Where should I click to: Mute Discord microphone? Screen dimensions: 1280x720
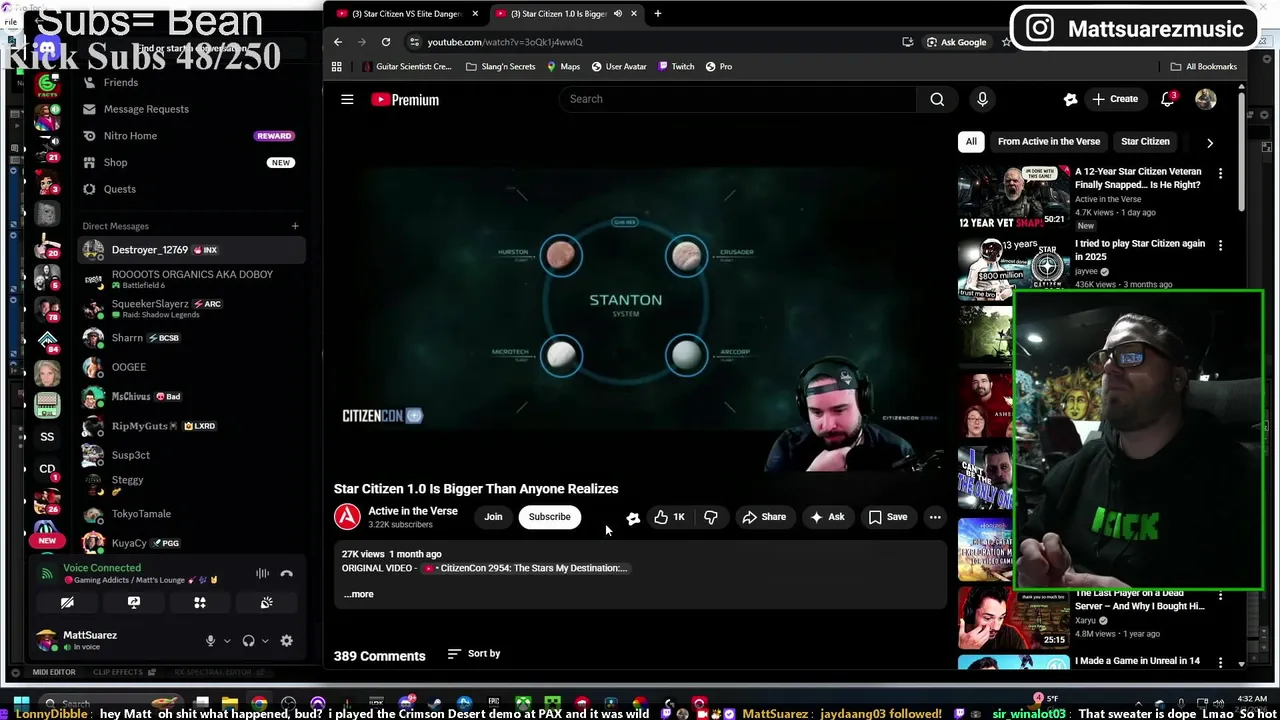(x=210, y=641)
